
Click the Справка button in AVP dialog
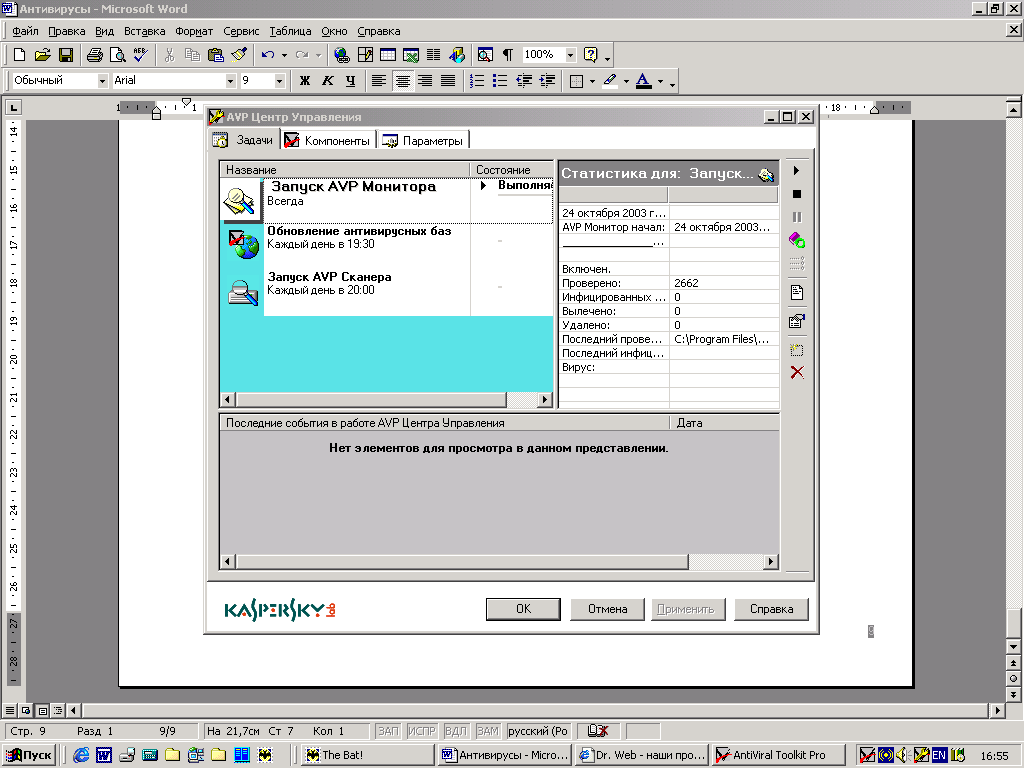771,609
